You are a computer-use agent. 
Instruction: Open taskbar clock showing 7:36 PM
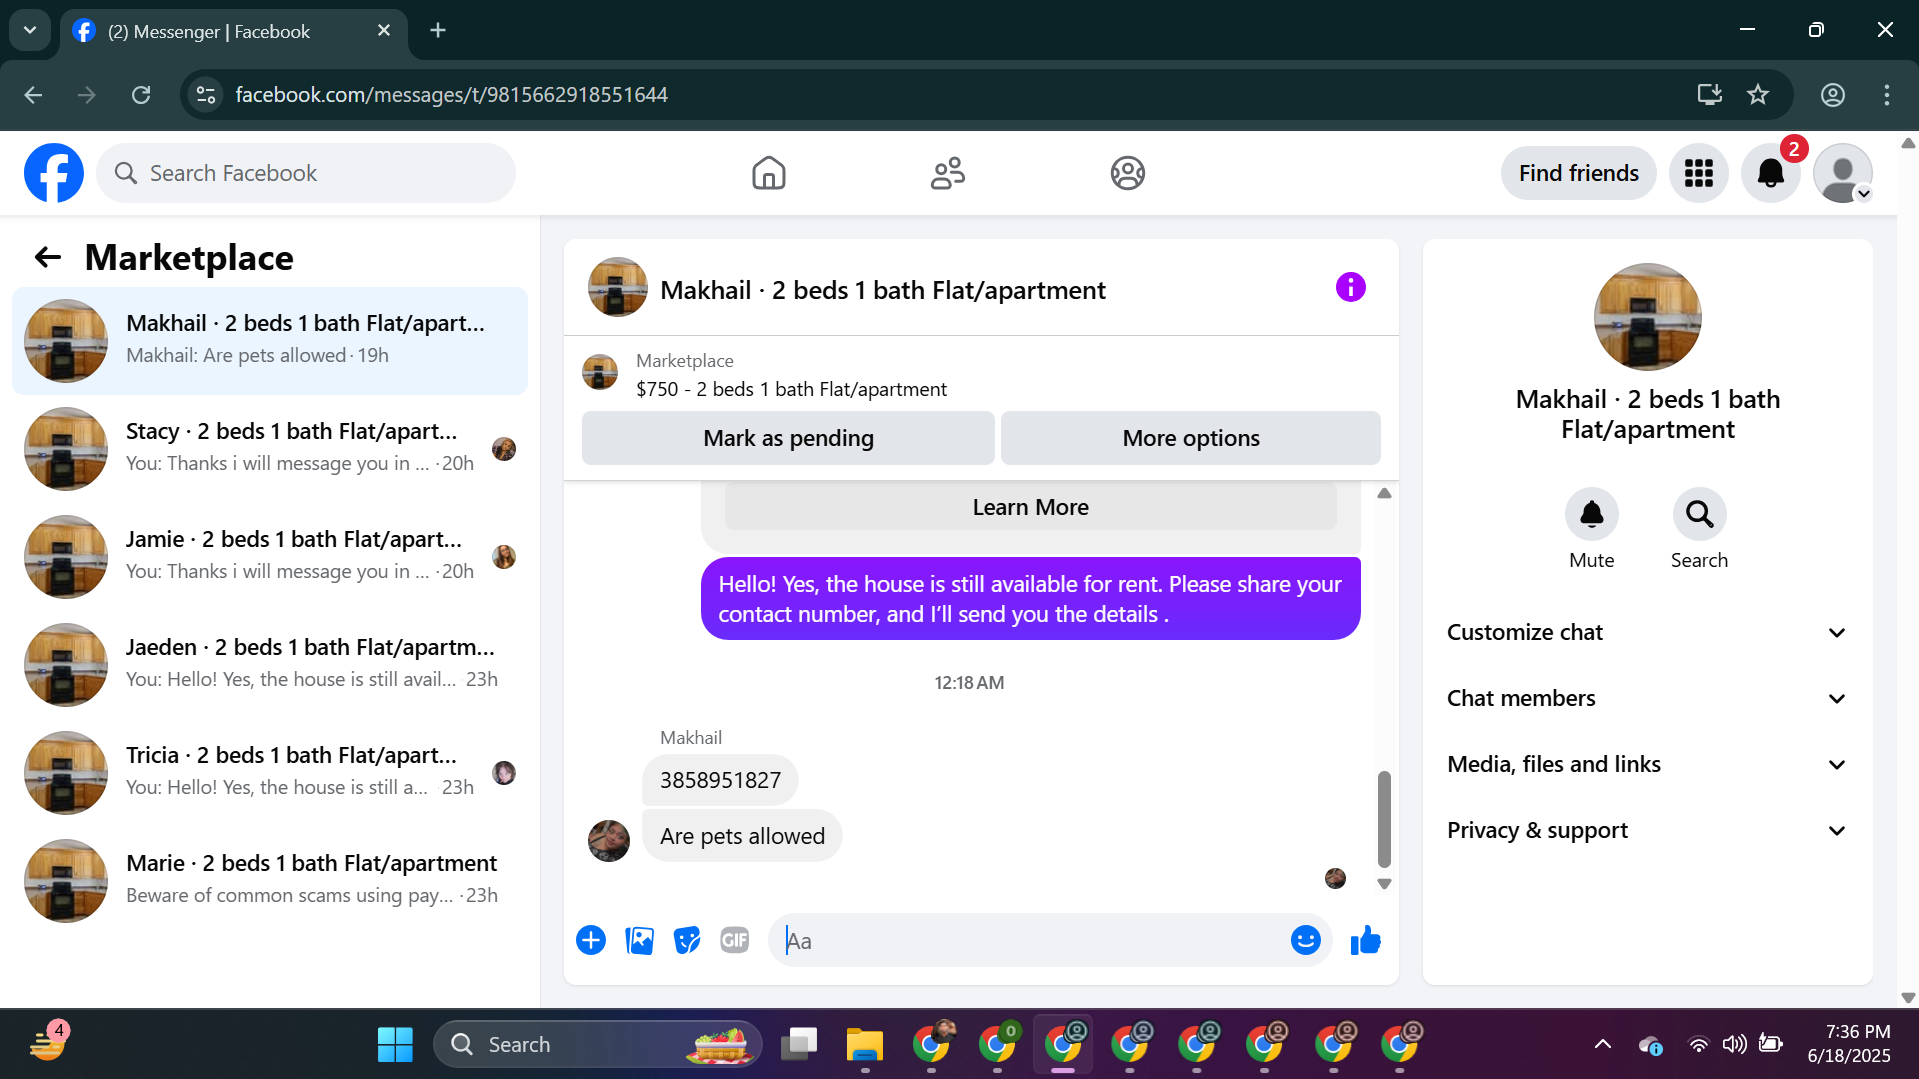[x=1849, y=1044]
